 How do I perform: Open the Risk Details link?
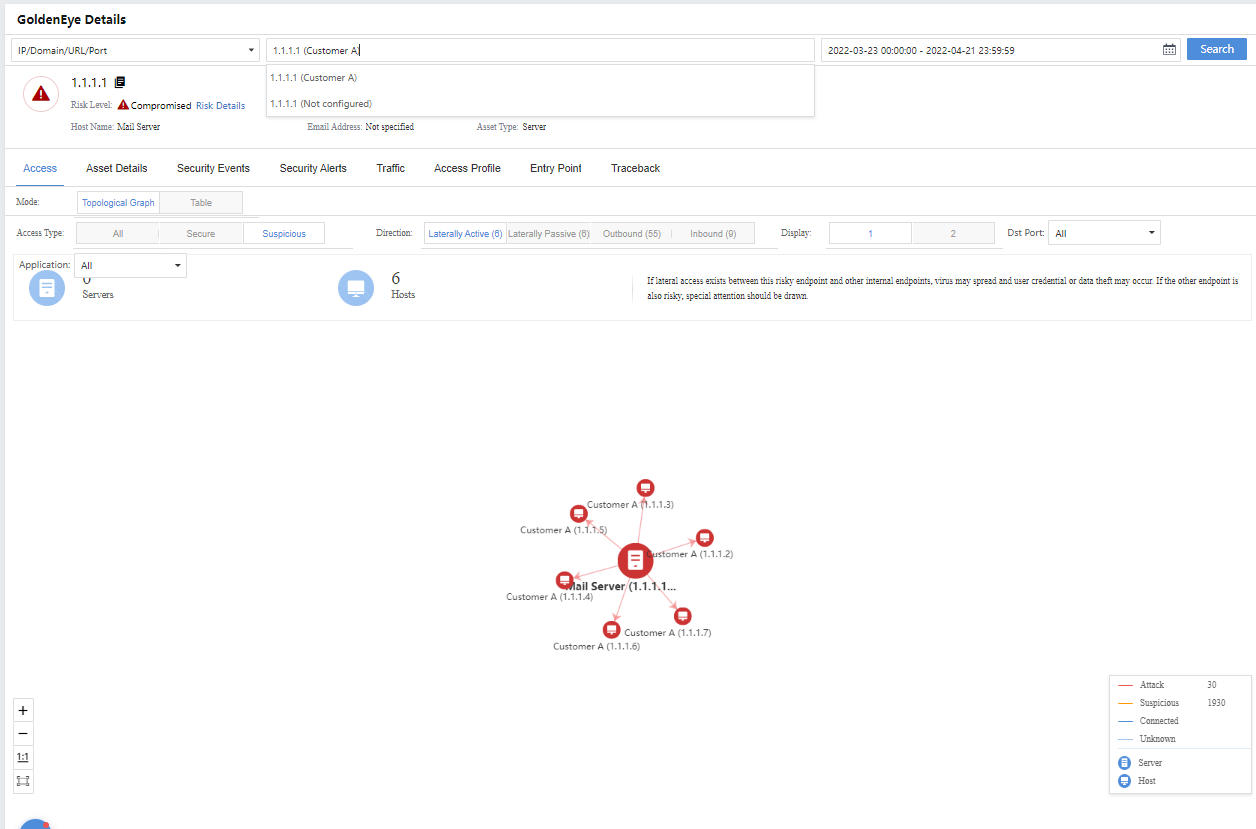tap(220, 106)
